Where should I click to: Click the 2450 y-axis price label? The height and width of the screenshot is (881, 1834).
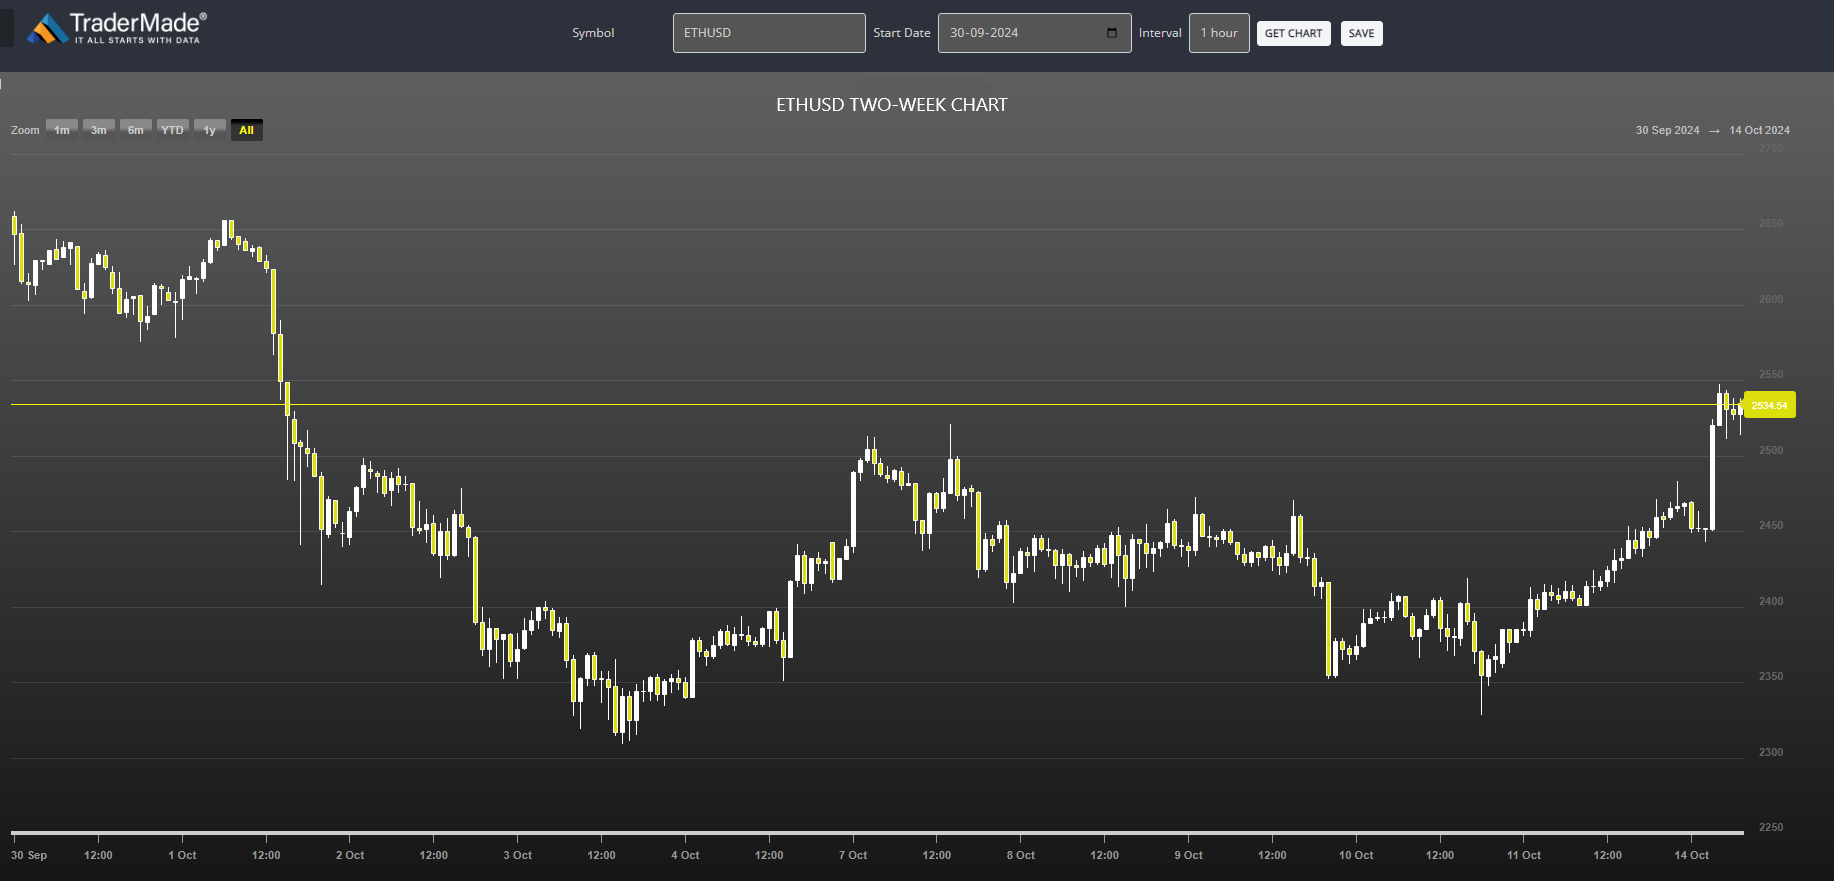(1771, 525)
